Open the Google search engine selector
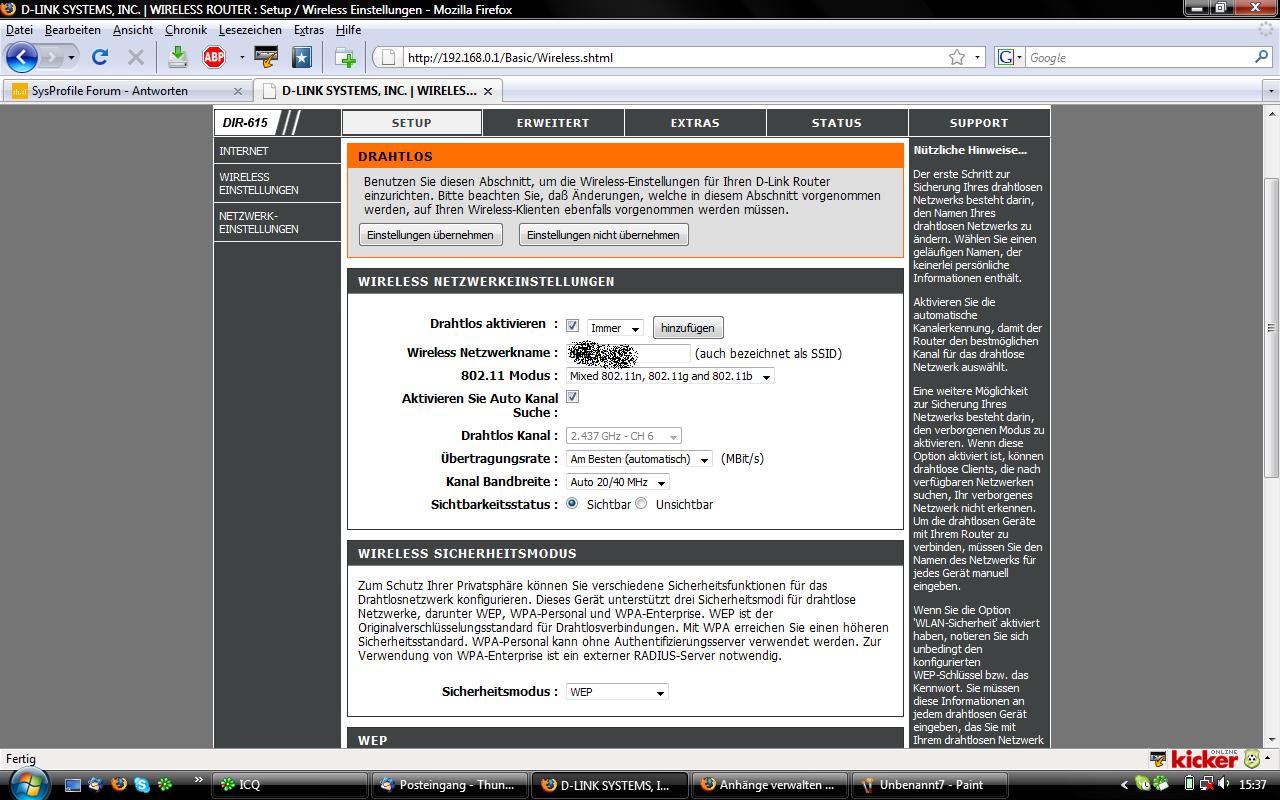Viewport: 1280px width, 800px height. click(1010, 57)
